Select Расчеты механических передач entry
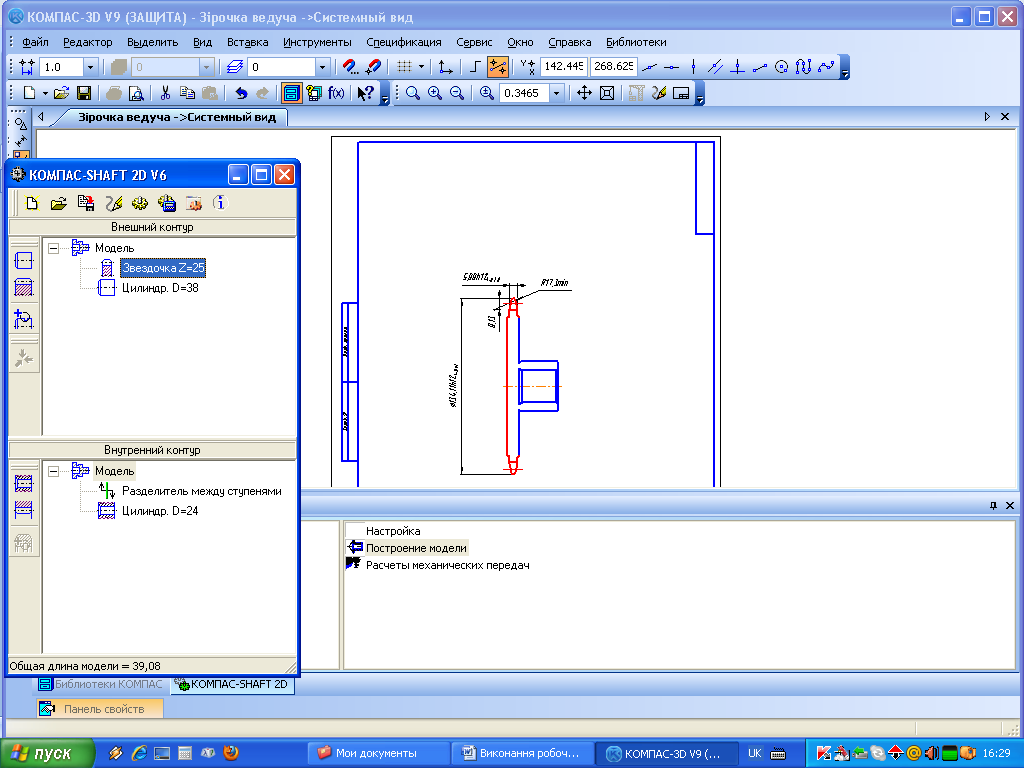This screenshot has width=1024, height=768. point(447,566)
